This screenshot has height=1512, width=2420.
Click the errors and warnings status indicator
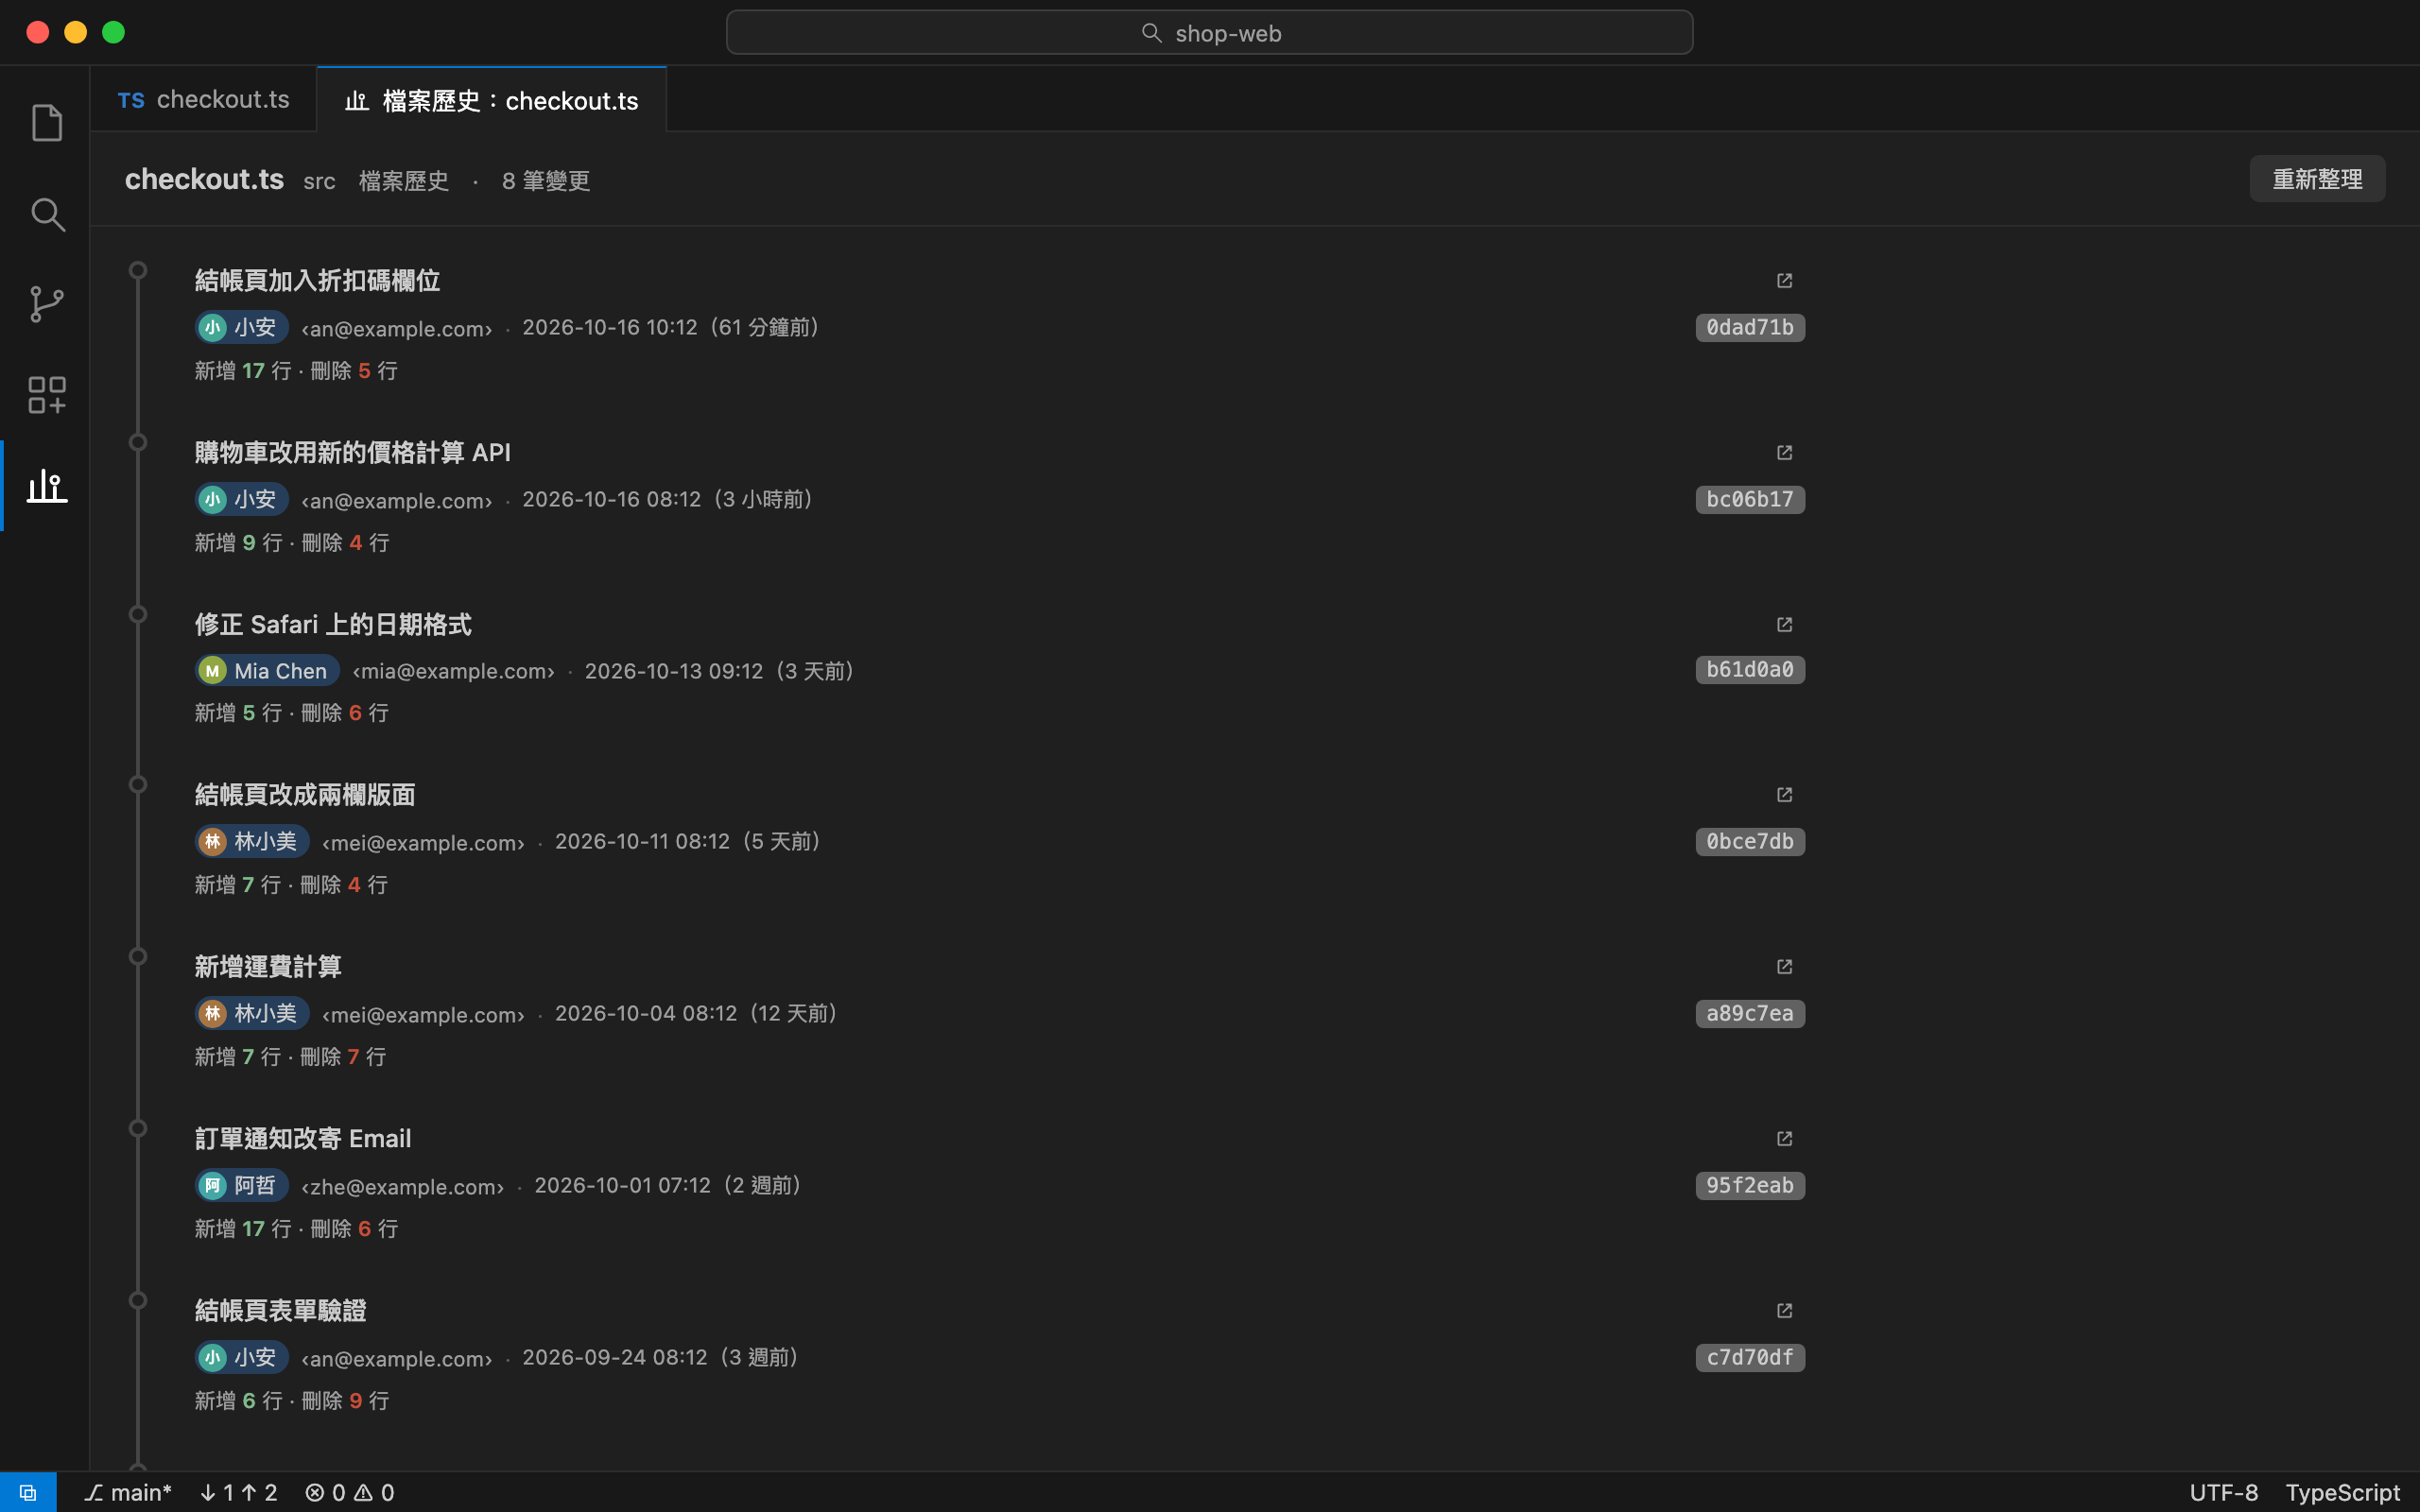click(349, 1492)
